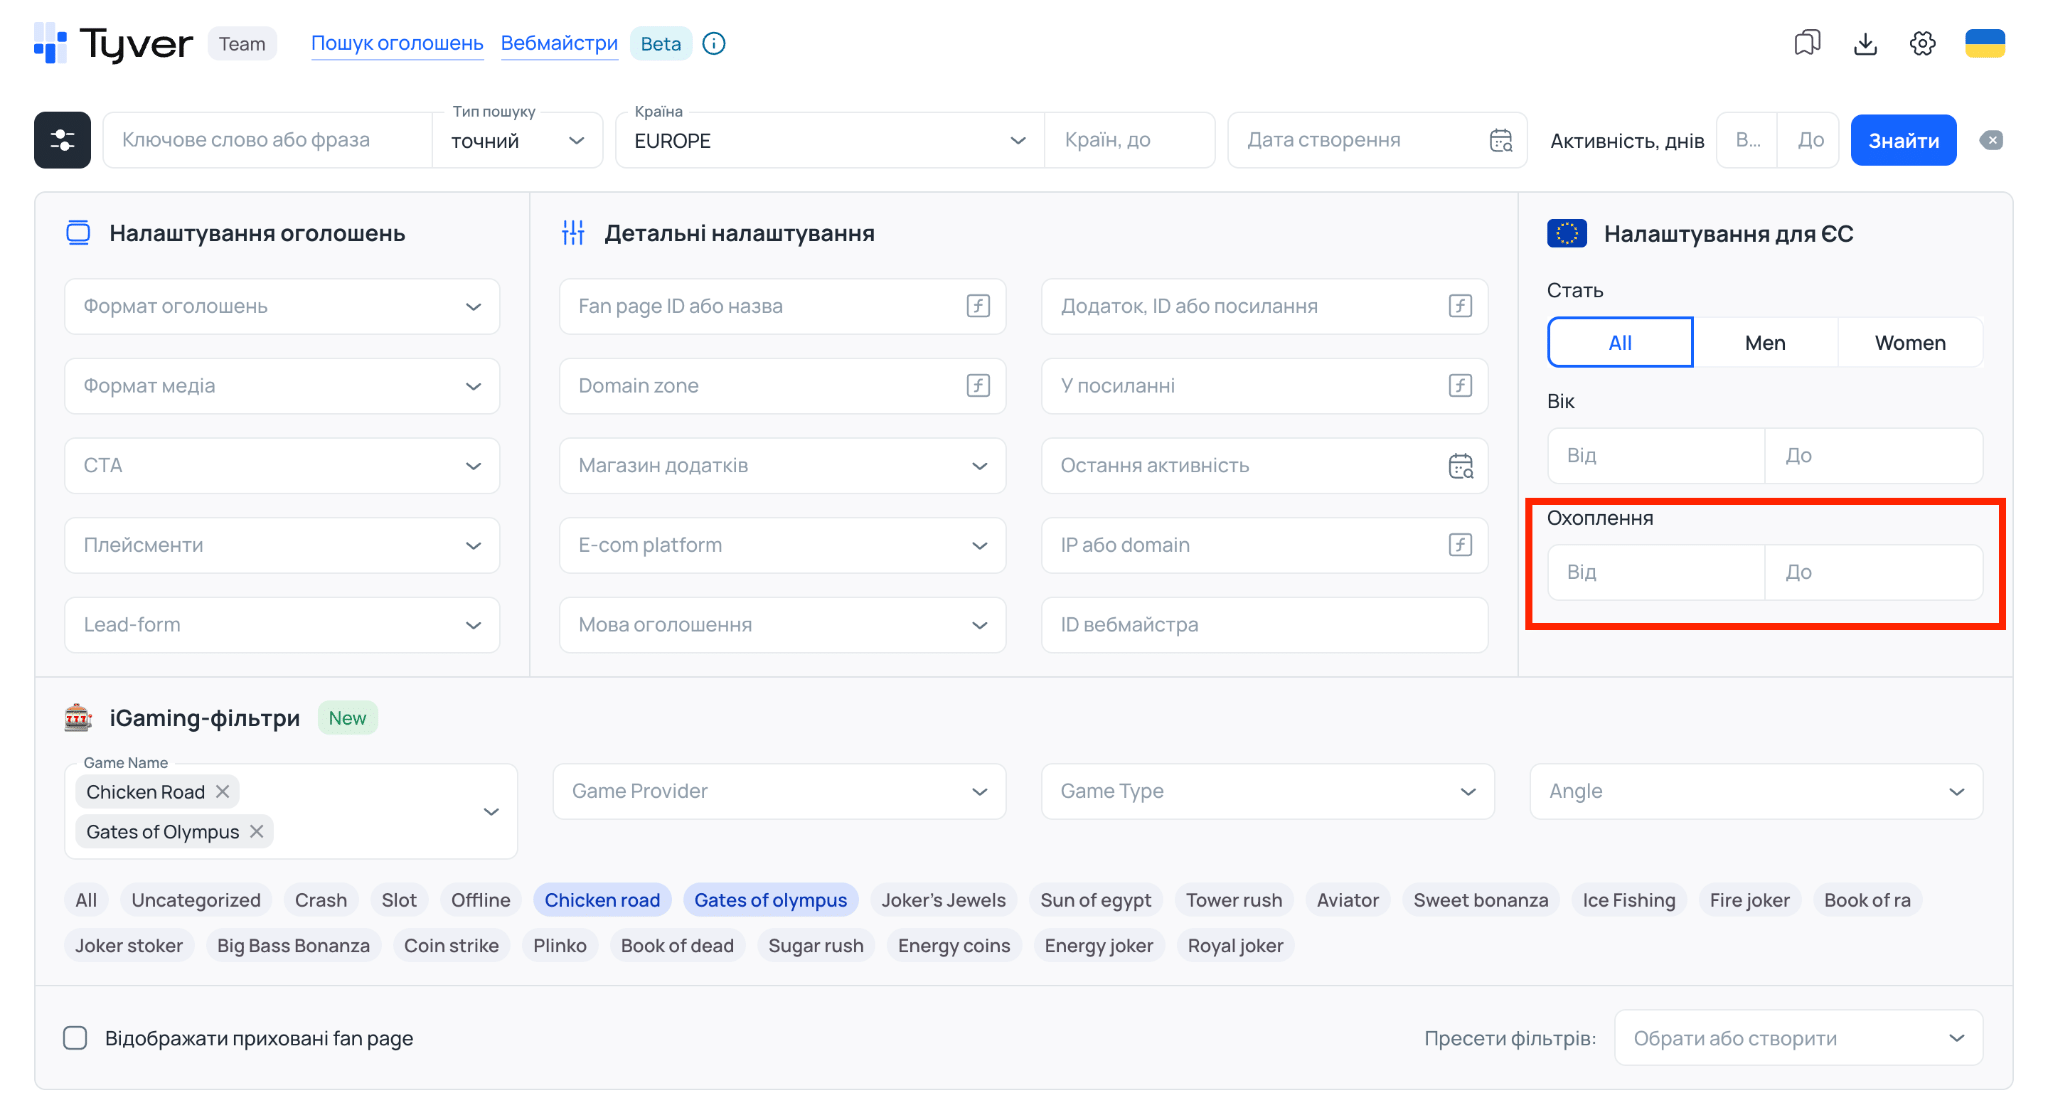Viewport: 2048px width, 1102px height.
Task: Open the Пошук оголошень tab
Action: [397, 43]
